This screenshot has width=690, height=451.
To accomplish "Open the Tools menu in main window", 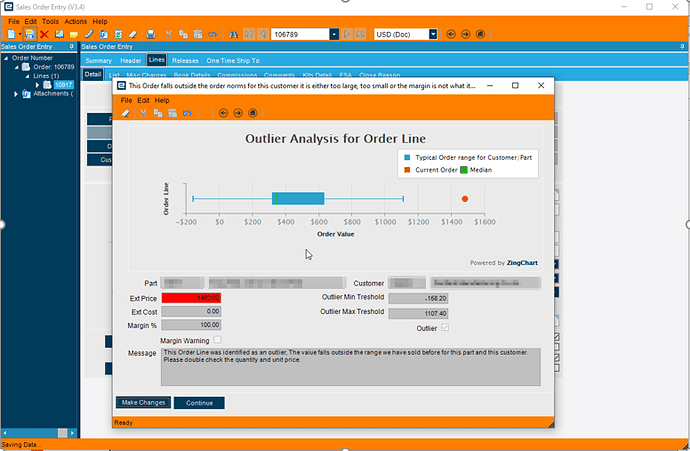I will pyautogui.click(x=50, y=22).
